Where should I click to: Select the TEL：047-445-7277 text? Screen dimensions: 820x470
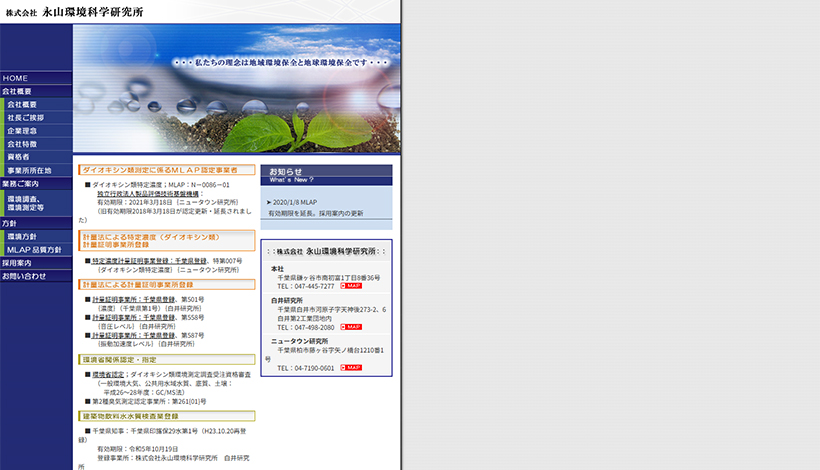tap(305, 286)
